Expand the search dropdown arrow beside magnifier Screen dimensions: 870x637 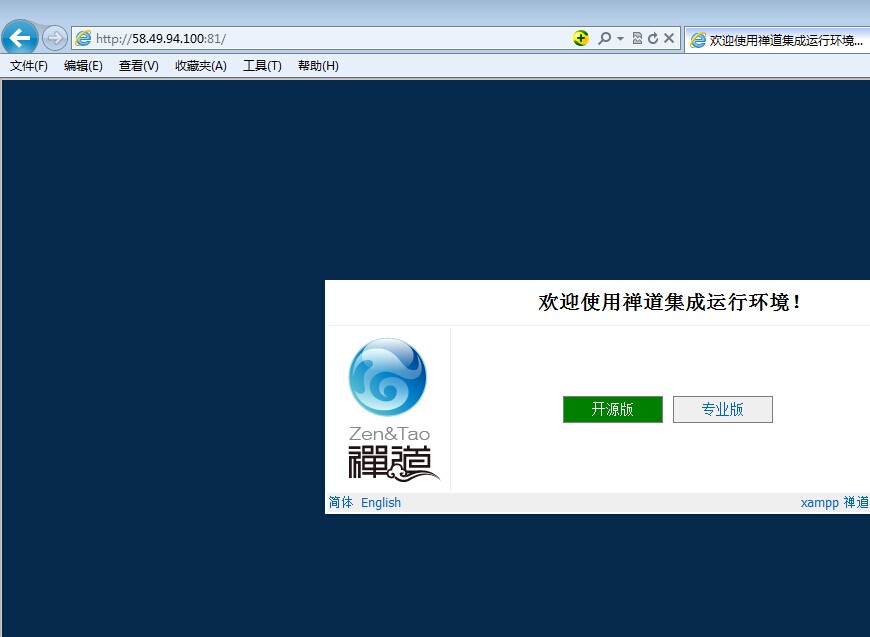tap(620, 39)
